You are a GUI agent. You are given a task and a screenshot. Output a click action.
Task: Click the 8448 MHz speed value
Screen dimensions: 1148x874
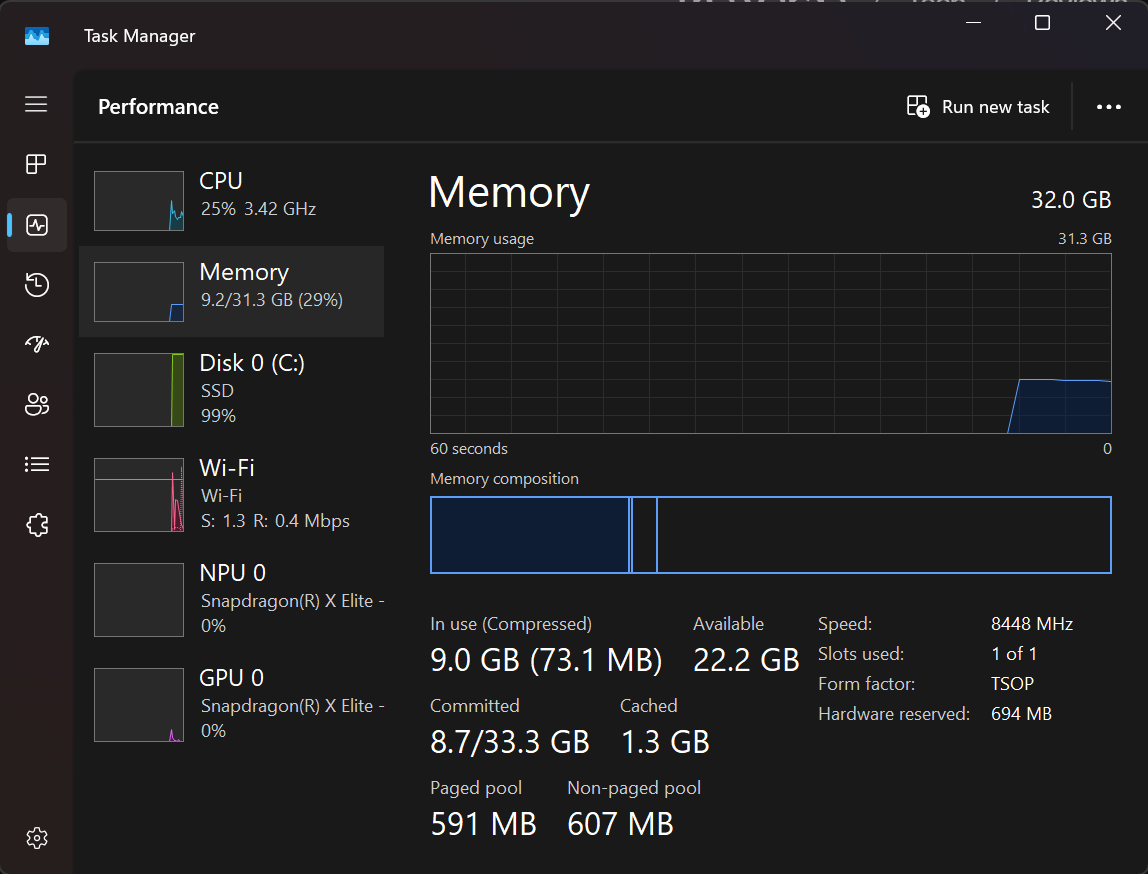(1032, 624)
